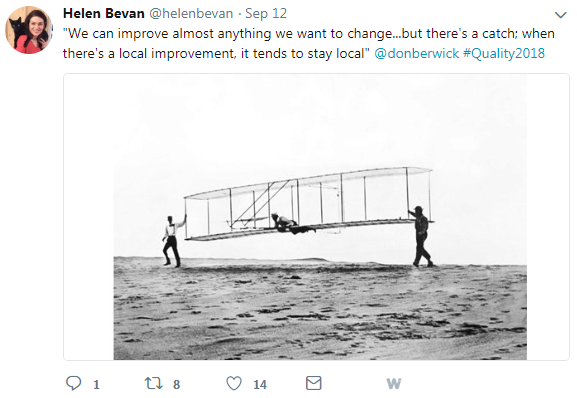577x398 pixels.
Task: View the retweet count of 8
Action: pos(177,385)
